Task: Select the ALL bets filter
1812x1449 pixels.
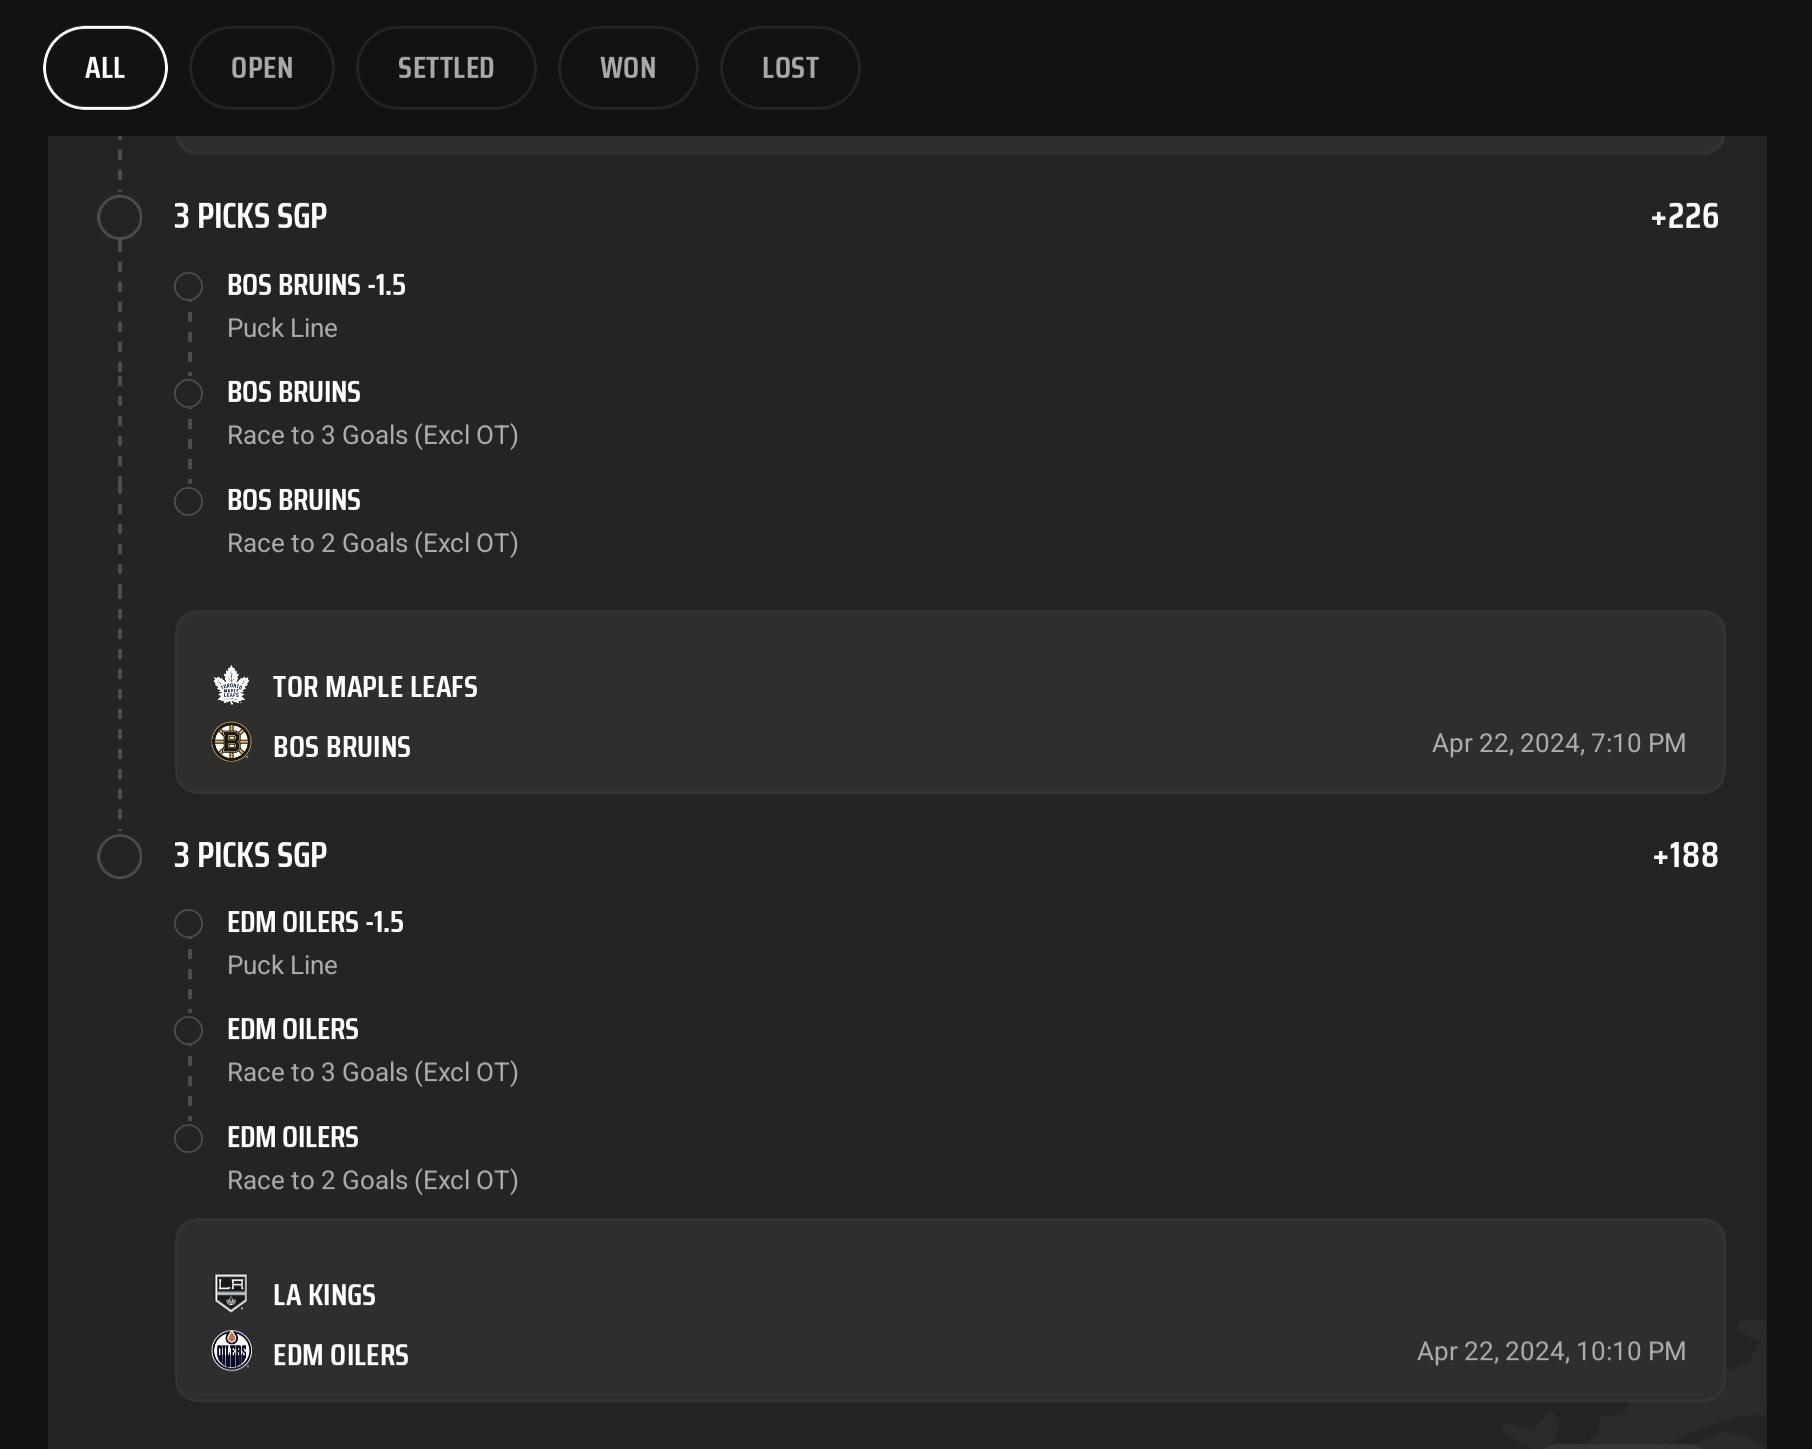Action: click(105, 68)
